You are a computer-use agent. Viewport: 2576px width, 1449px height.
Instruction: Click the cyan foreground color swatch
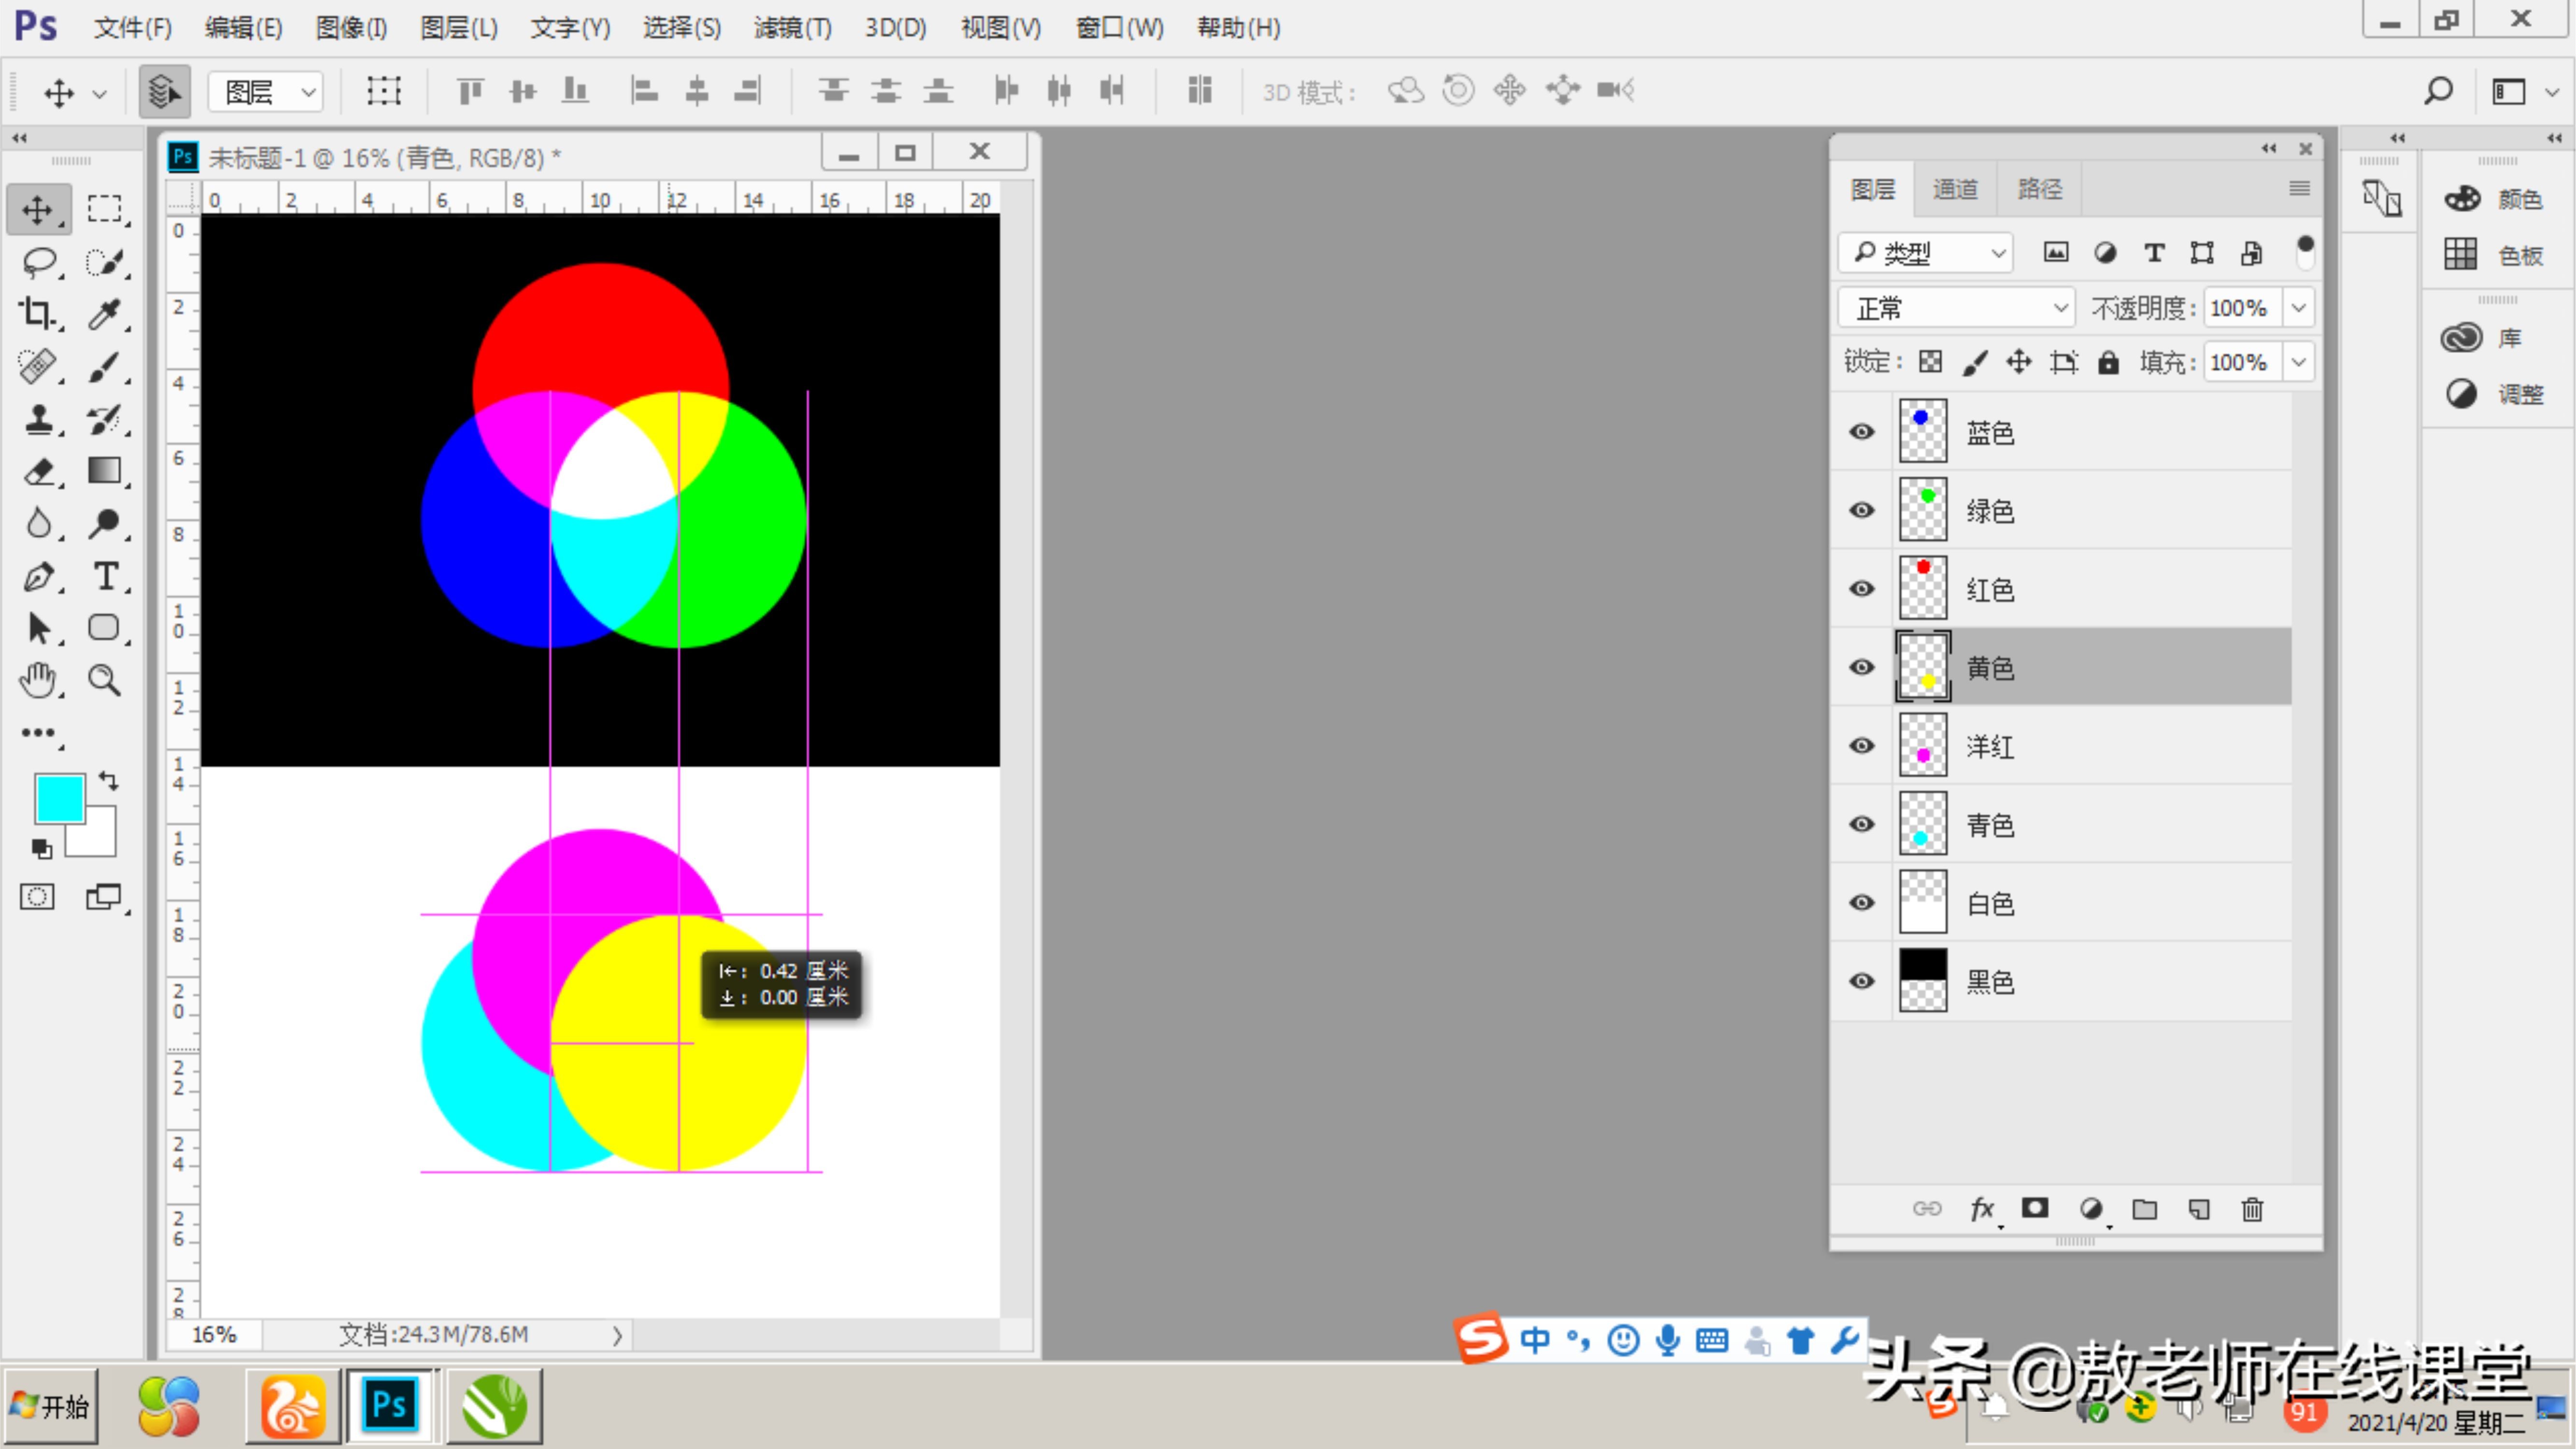pyautogui.click(x=59, y=798)
